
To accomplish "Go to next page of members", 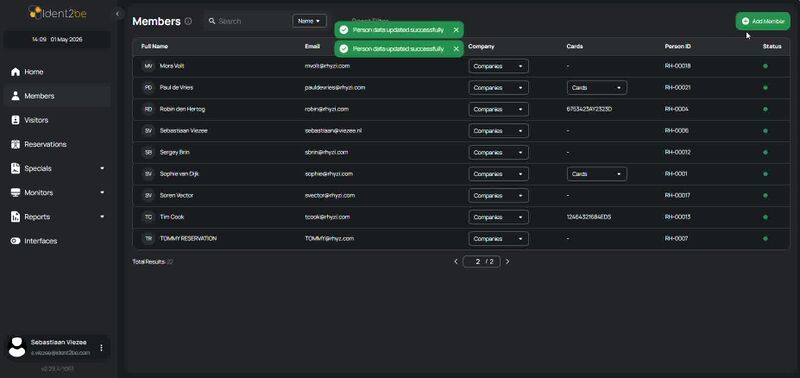I will point(507,262).
